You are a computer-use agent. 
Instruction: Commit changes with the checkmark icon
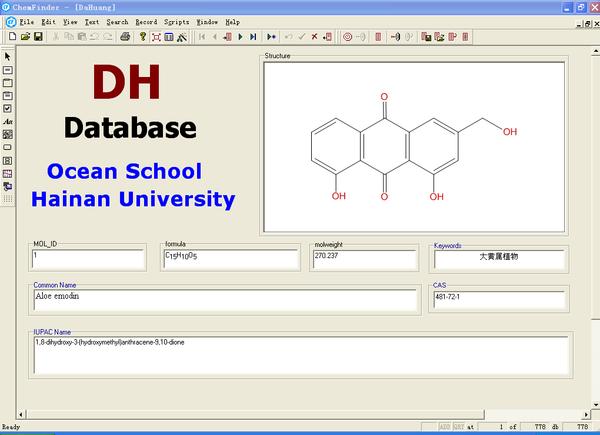coord(302,37)
